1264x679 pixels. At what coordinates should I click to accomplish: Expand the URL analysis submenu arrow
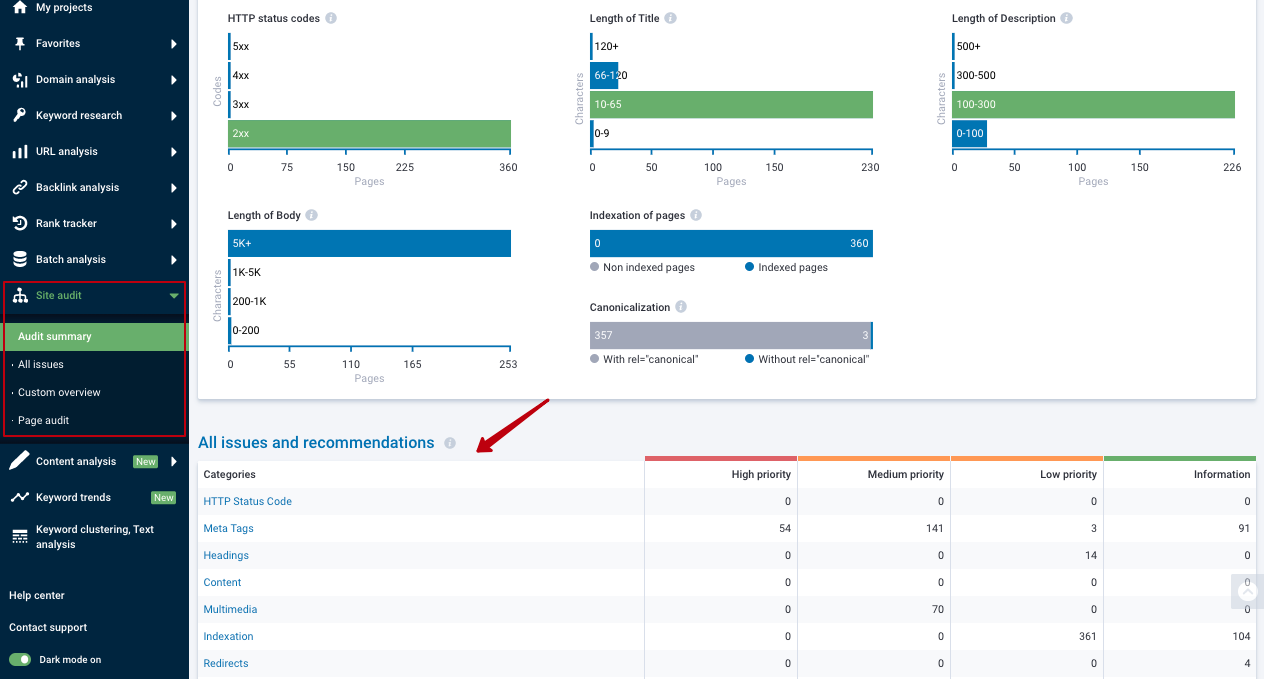(x=174, y=152)
